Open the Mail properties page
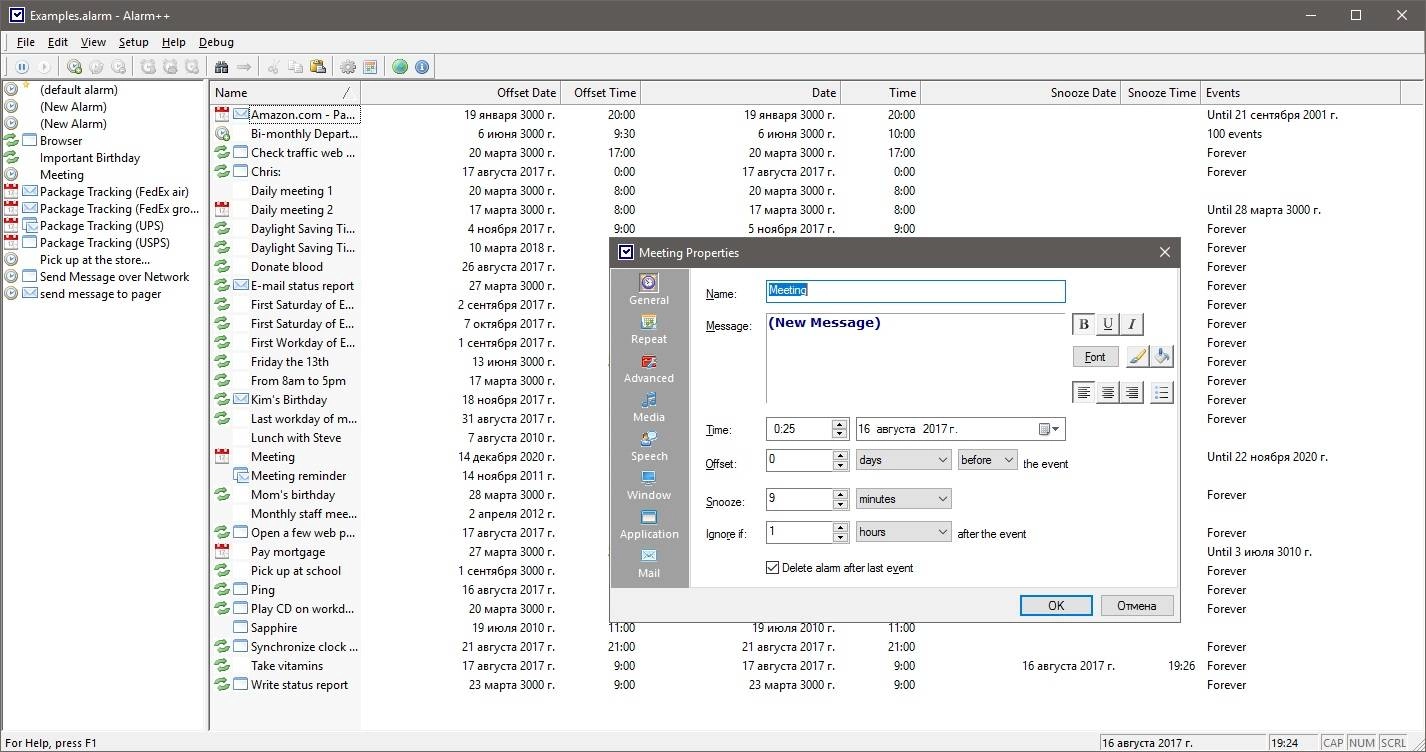 pos(649,563)
